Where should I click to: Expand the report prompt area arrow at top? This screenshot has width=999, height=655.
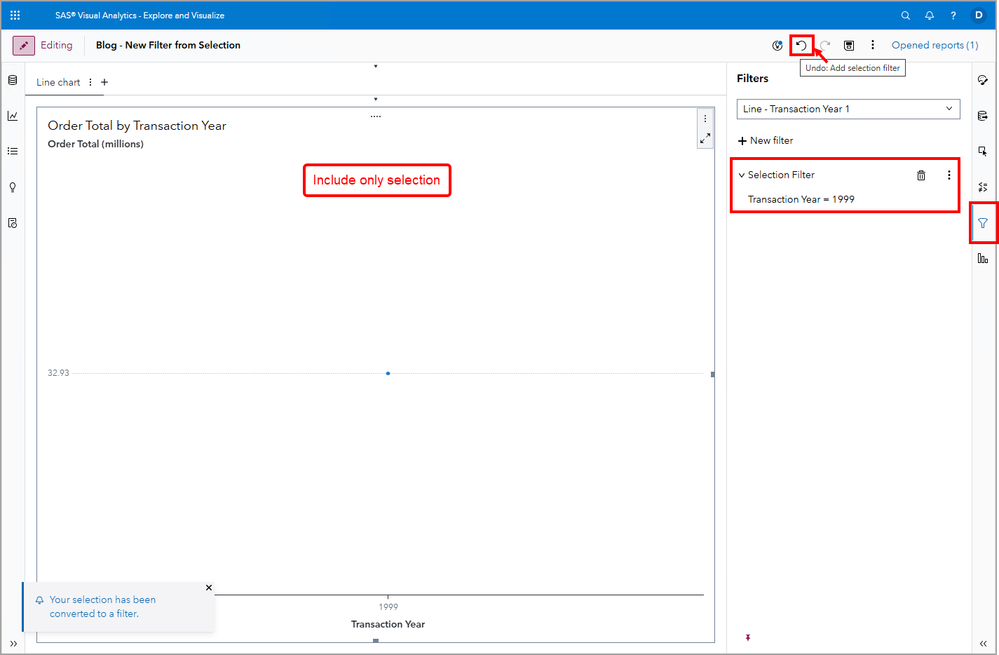(376, 66)
